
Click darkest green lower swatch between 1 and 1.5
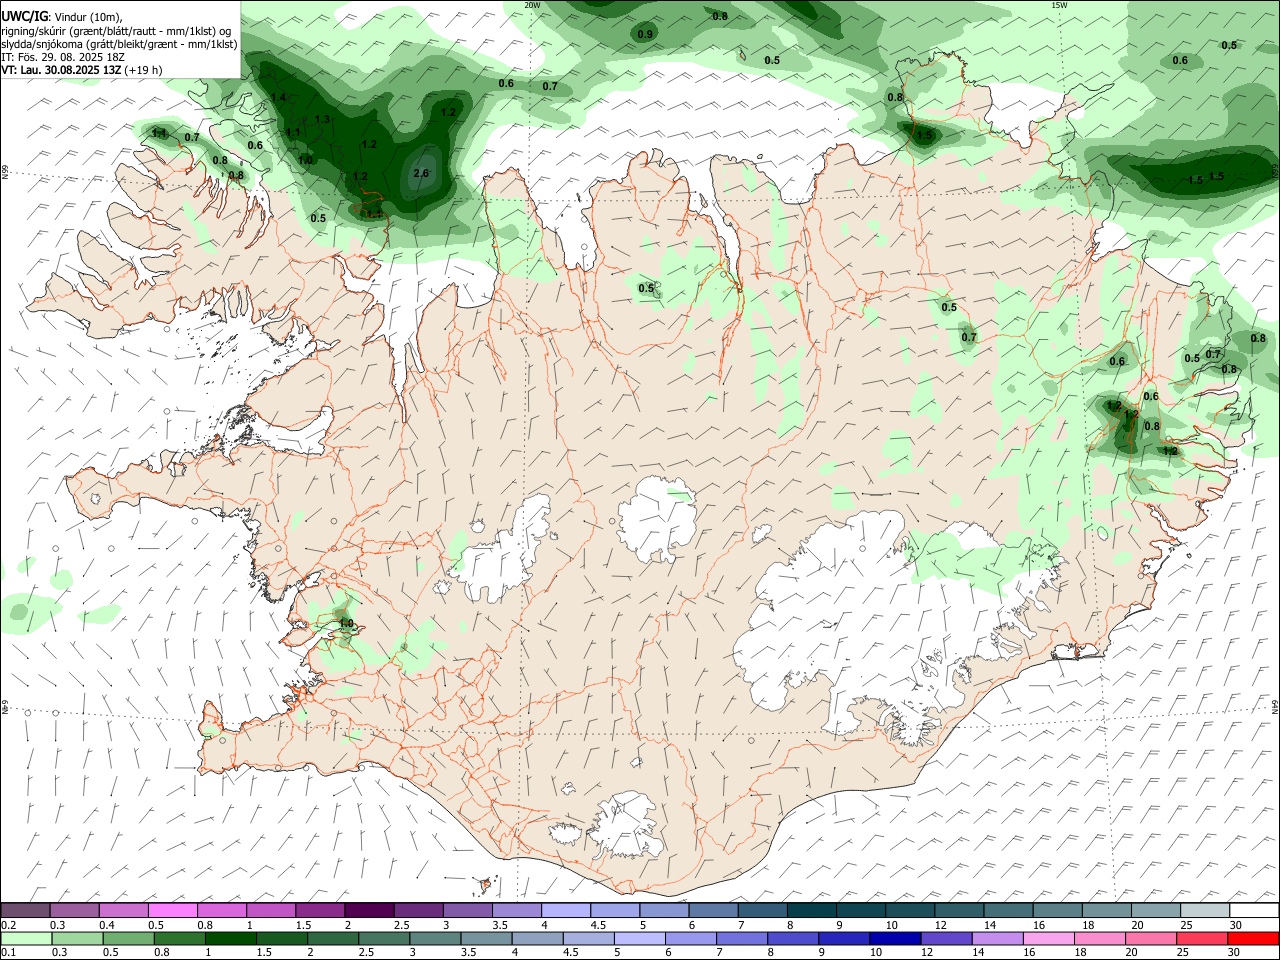(x=230, y=938)
